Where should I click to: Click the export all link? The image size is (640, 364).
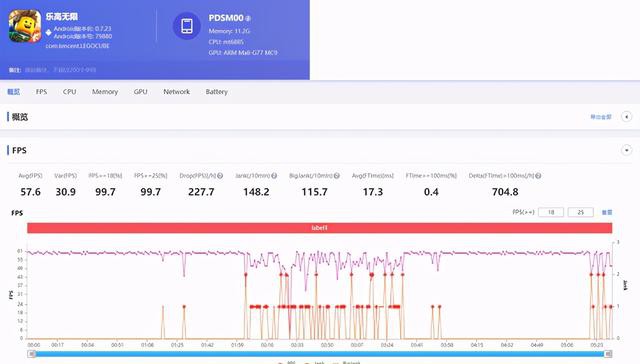coord(601,117)
